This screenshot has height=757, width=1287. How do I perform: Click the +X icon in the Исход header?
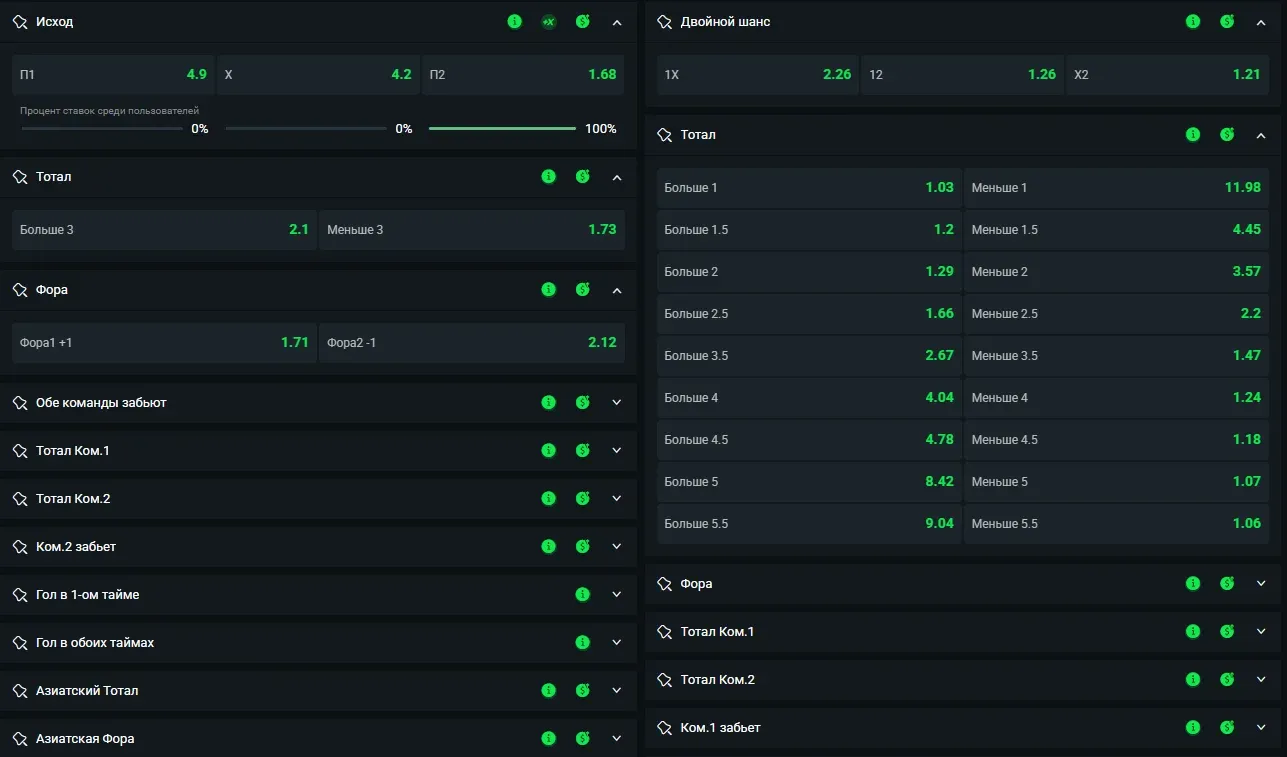[548, 22]
